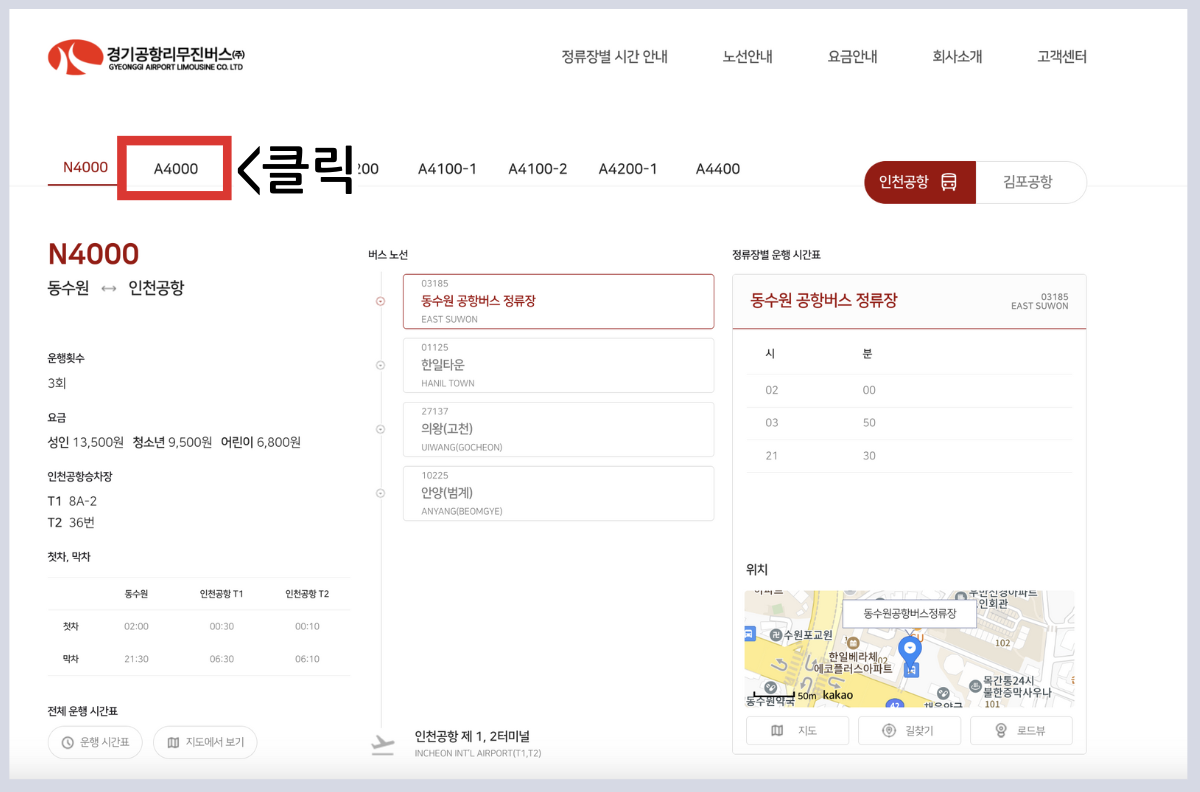Image resolution: width=1200 pixels, height=792 pixels.
Task: Switch to the A4000 route tab
Action: click(x=175, y=168)
